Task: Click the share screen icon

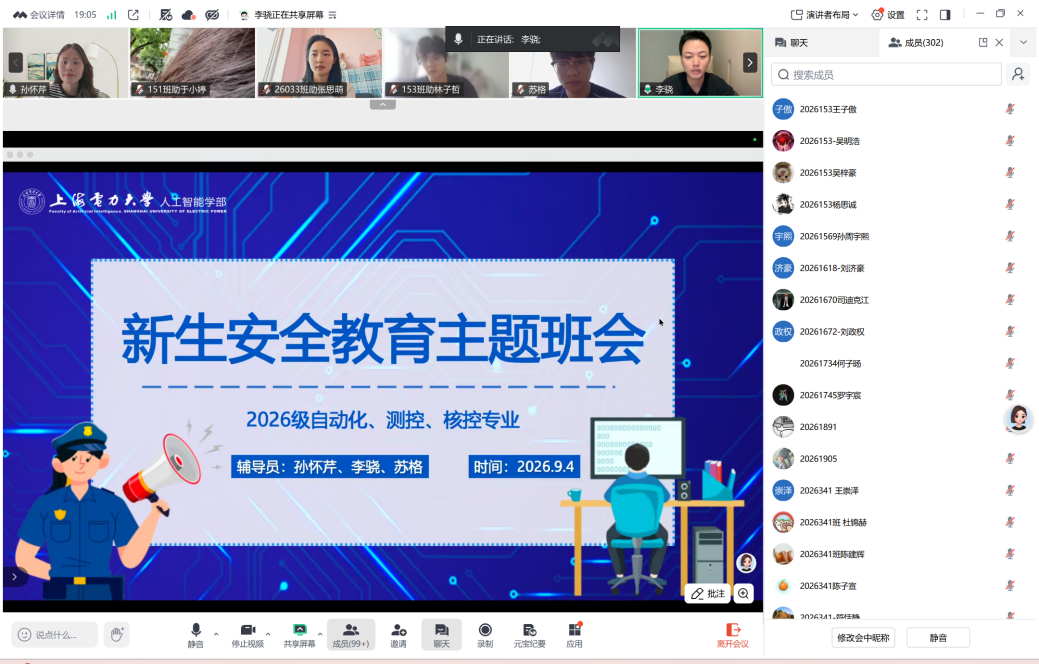Action: tap(300, 630)
